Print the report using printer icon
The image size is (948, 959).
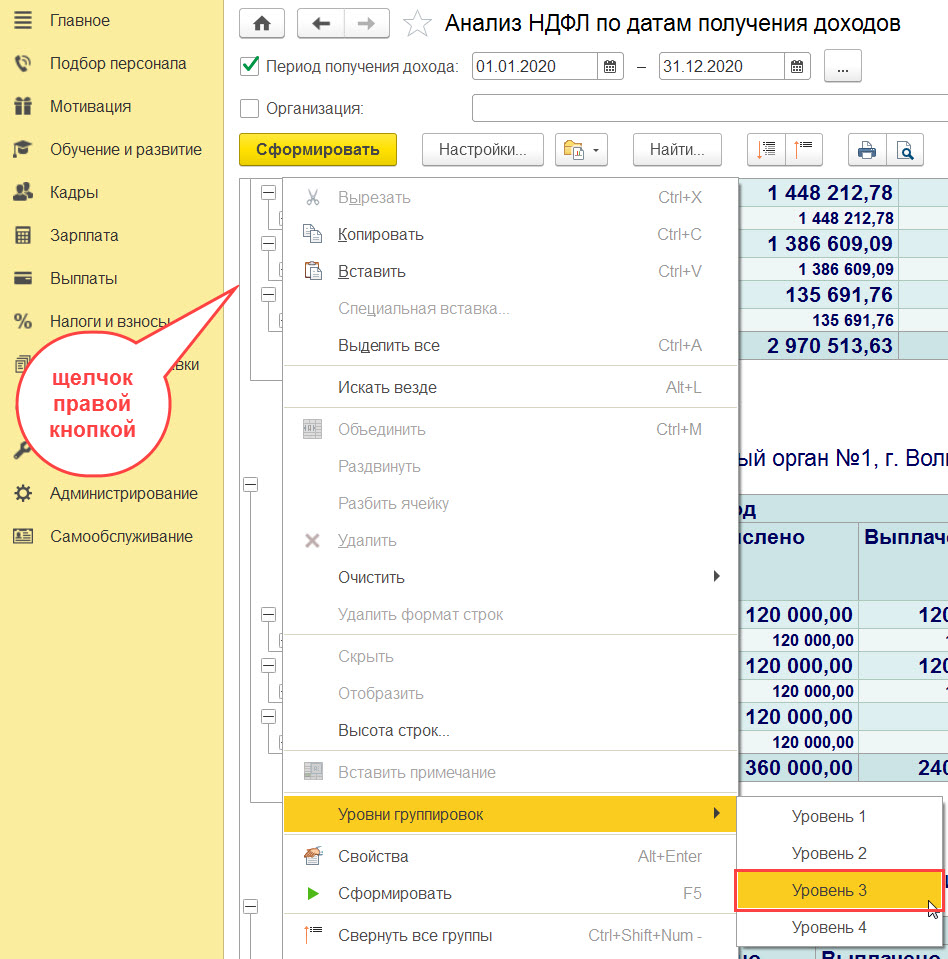coord(867,150)
